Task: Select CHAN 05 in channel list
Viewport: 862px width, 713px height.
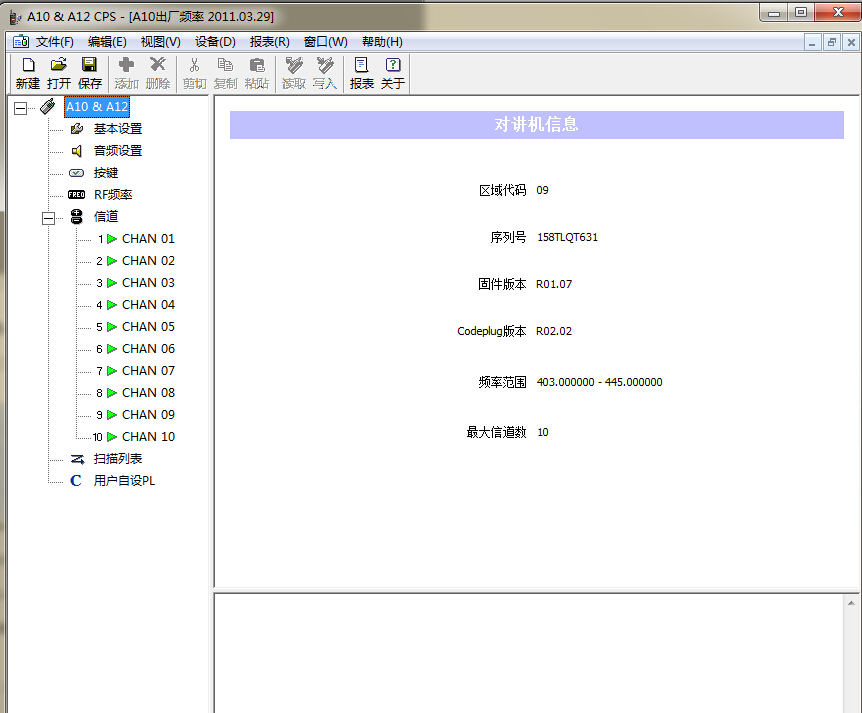Action: 148,327
